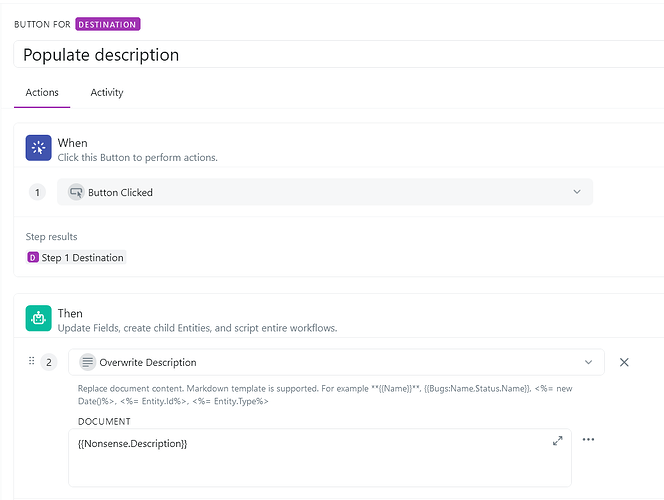Click the green Then robot icon
The image size is (664, 500).
39,318
